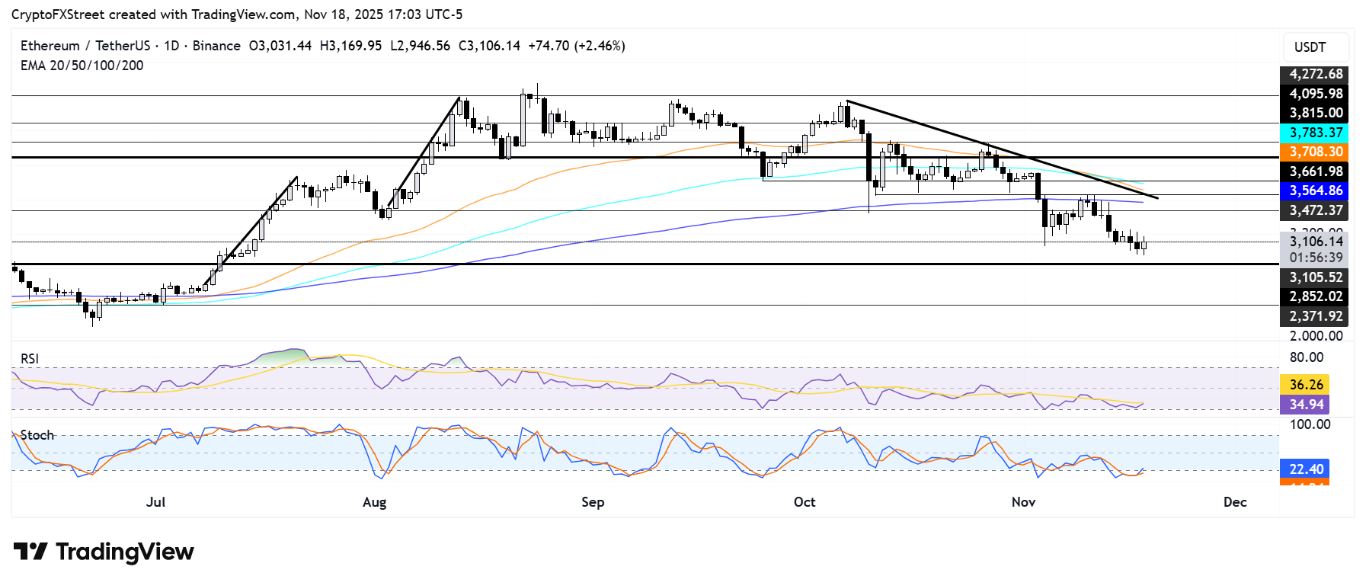
Task: Select the 4,272.68 price level label
Action: (1316, 73)
